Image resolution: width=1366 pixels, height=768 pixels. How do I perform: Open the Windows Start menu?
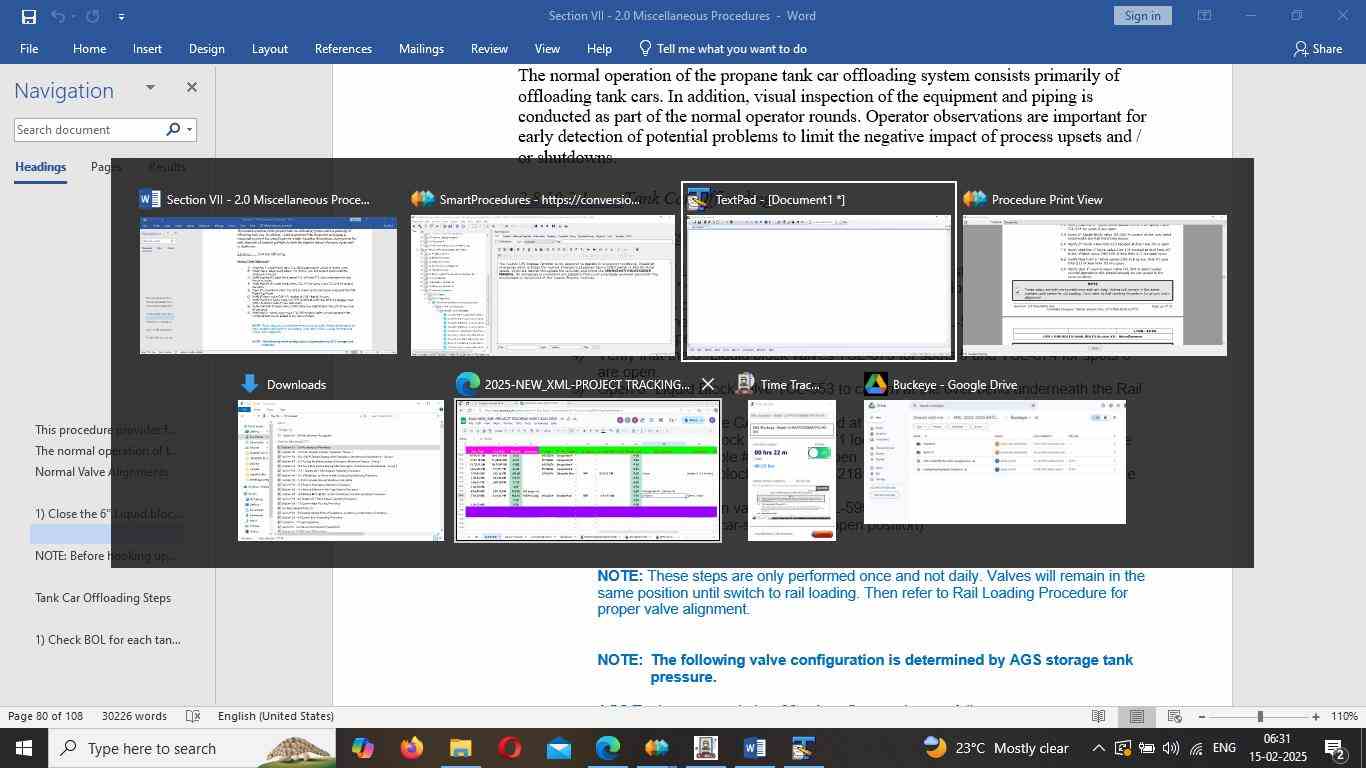pos(24,748)
